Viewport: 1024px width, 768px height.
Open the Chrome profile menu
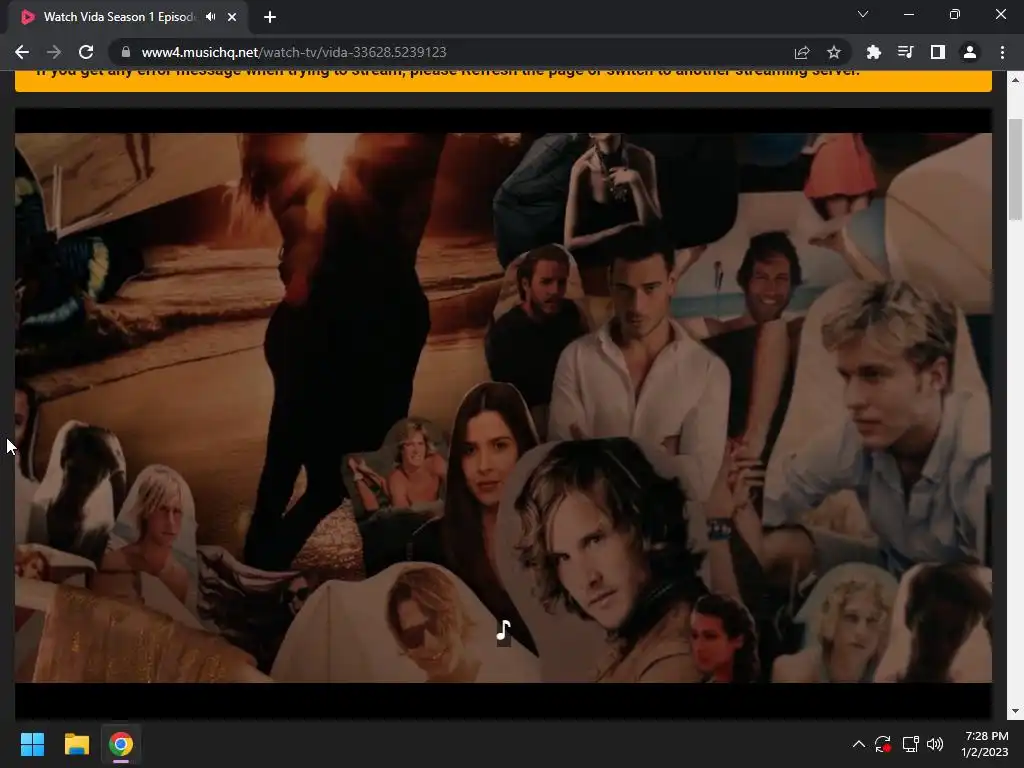(x=970, y=52)
